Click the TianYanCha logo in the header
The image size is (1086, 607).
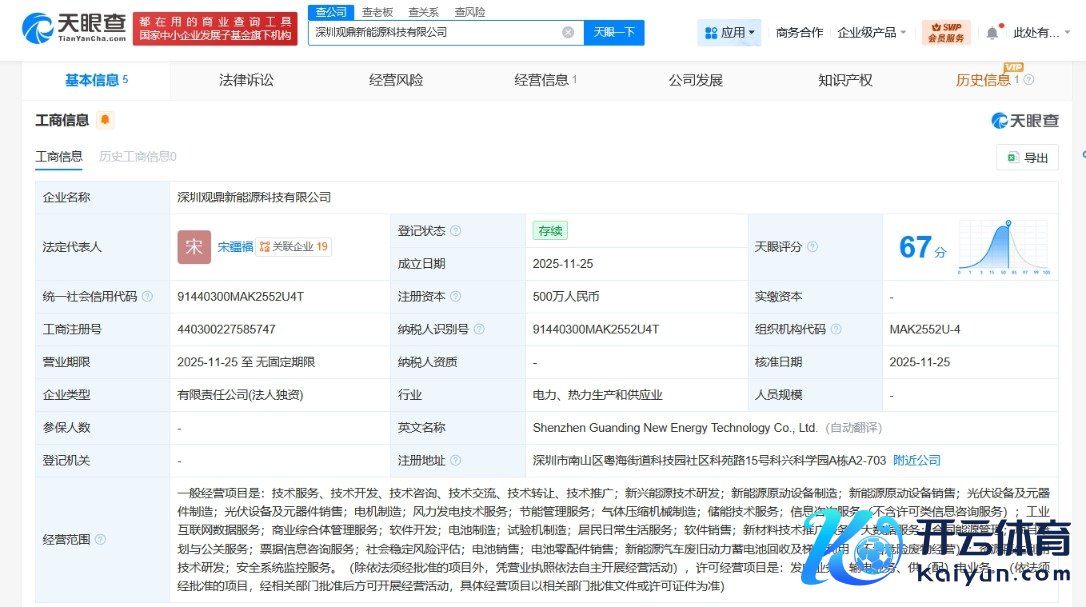coord(74,29)
